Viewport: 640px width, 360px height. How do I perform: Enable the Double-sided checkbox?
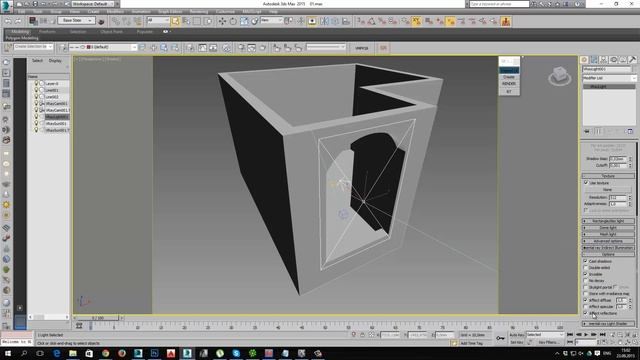(586, 267)
